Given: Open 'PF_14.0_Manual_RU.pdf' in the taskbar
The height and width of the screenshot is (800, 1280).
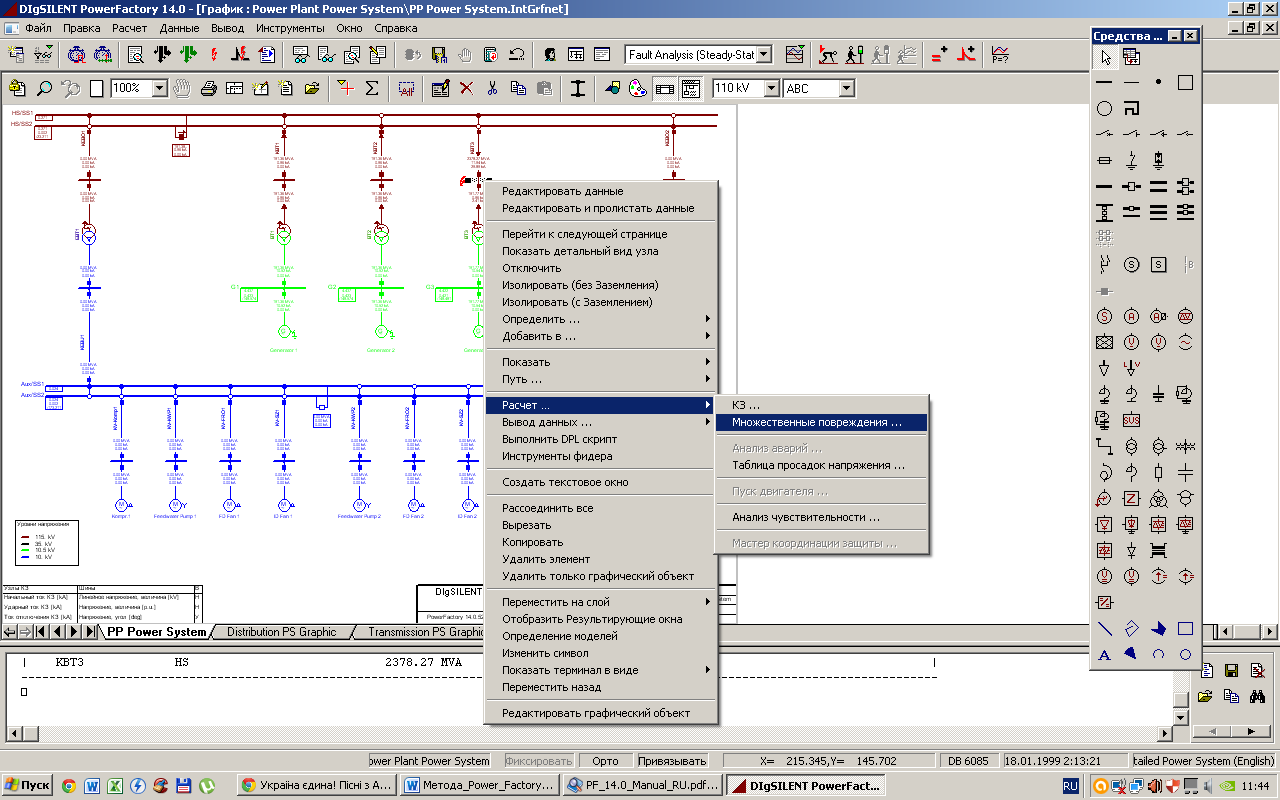Looking at the screenshot, I should [x=641, y=785].
